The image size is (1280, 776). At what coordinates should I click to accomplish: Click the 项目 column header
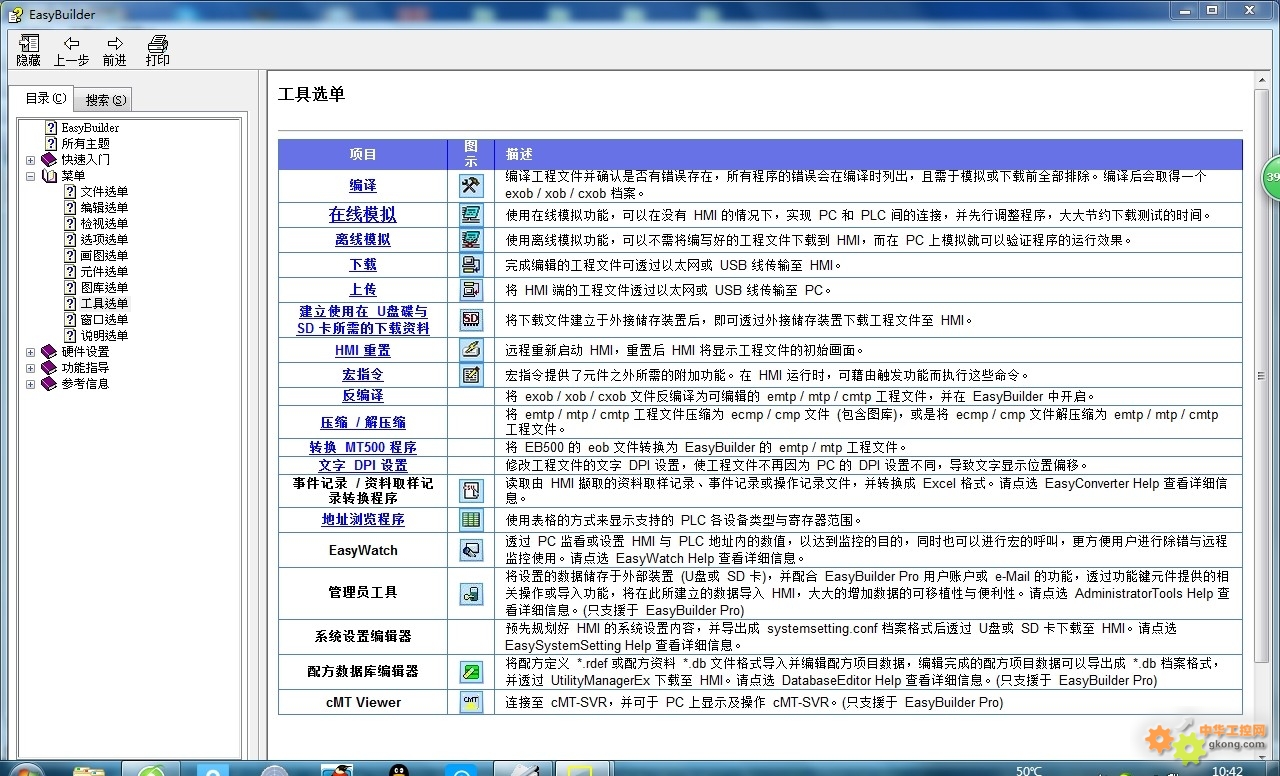(363, 155)
